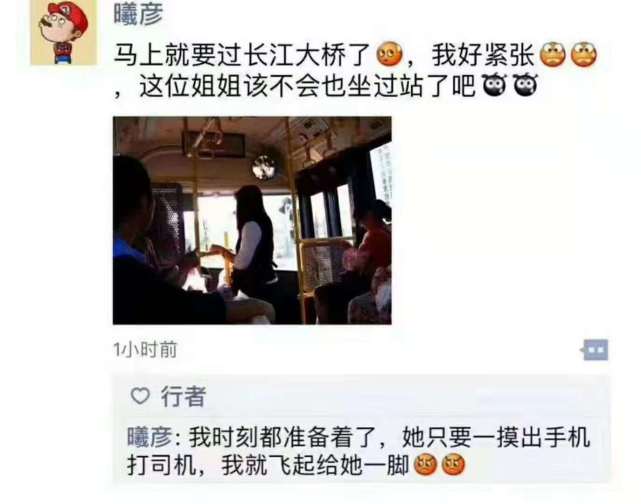Tap the comment line 打司机，我就飞起给她一脚
This screenshot has height=504, width=641.
(x=268, y=465)
